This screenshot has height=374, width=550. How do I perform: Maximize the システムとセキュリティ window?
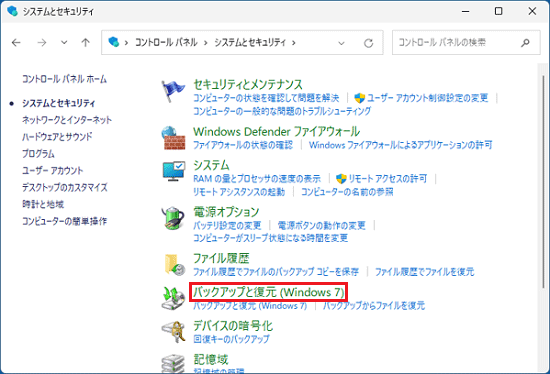(498, 11)
